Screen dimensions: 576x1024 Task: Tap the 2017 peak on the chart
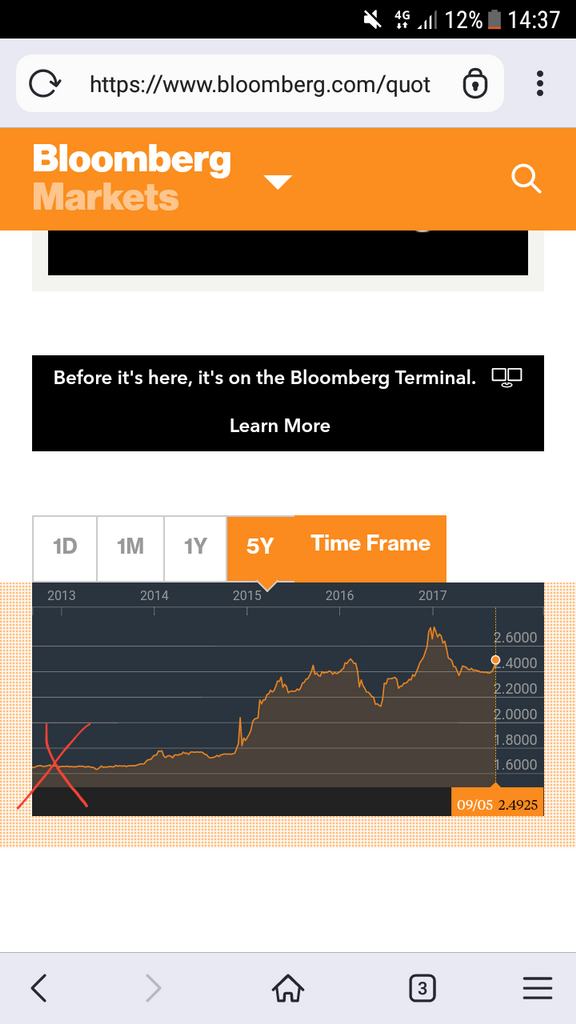pos(431,630)
